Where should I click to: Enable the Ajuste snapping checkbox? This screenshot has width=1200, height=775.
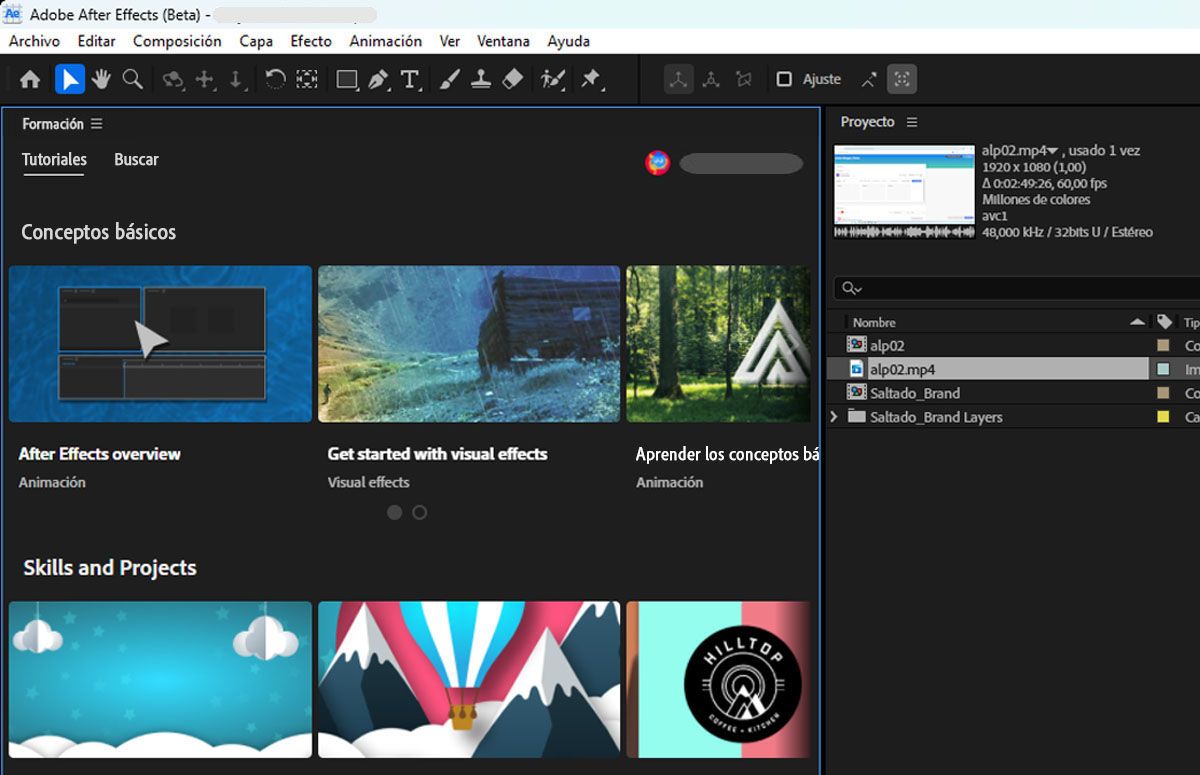[784, 79]
